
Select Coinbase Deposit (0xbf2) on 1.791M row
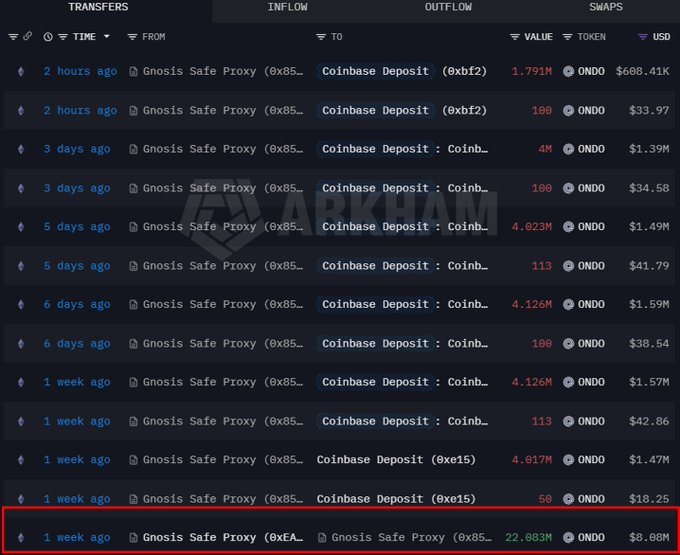402,71
